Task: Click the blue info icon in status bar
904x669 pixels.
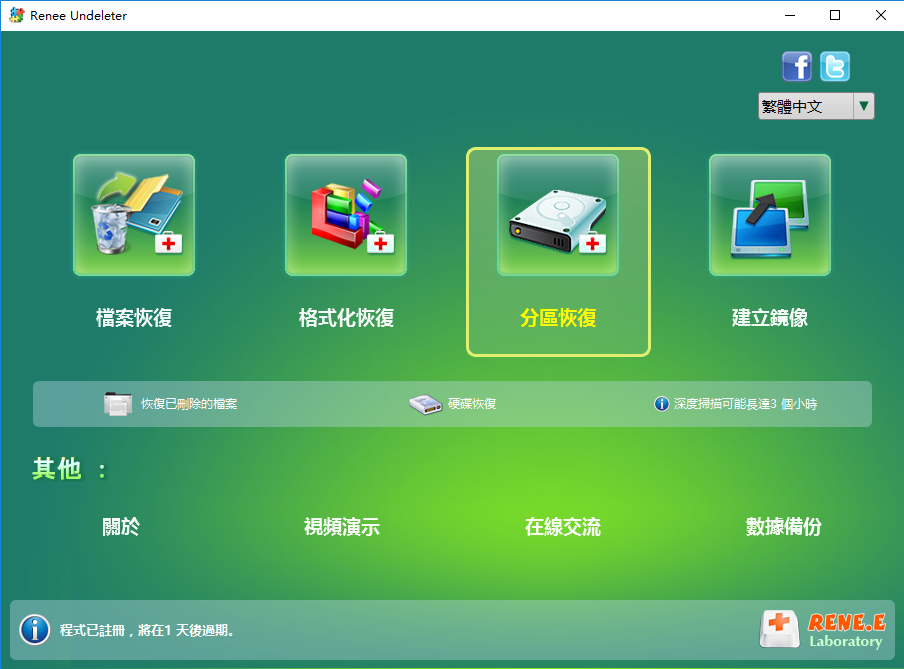Action: click(x=35, y=630)
